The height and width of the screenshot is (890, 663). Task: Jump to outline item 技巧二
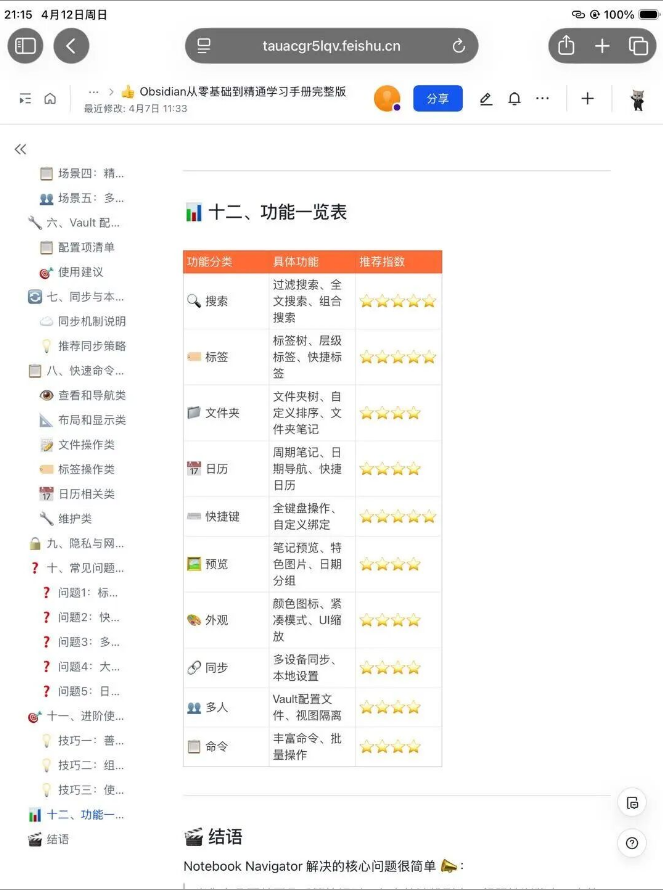[x=82, y=765]
